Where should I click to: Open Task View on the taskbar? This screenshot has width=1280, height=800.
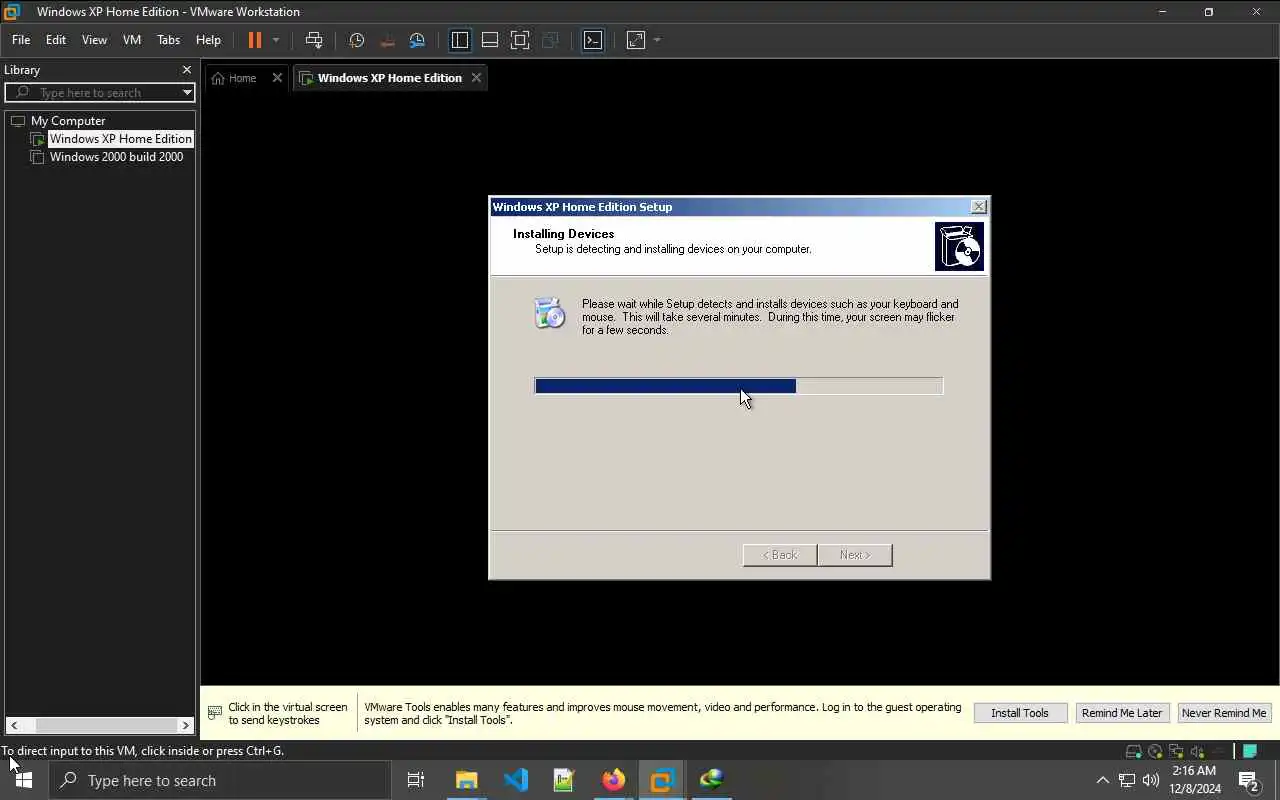(416, 780)
